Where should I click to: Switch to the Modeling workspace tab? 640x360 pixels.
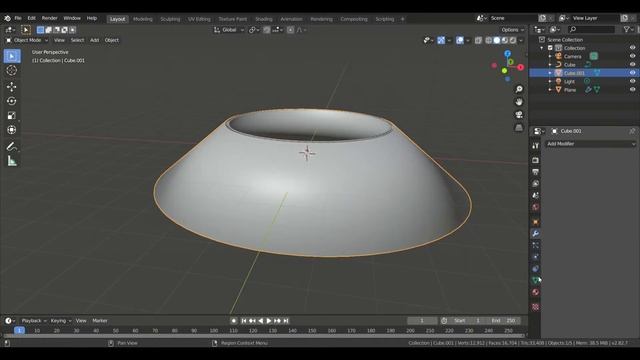tap(142, 19)
